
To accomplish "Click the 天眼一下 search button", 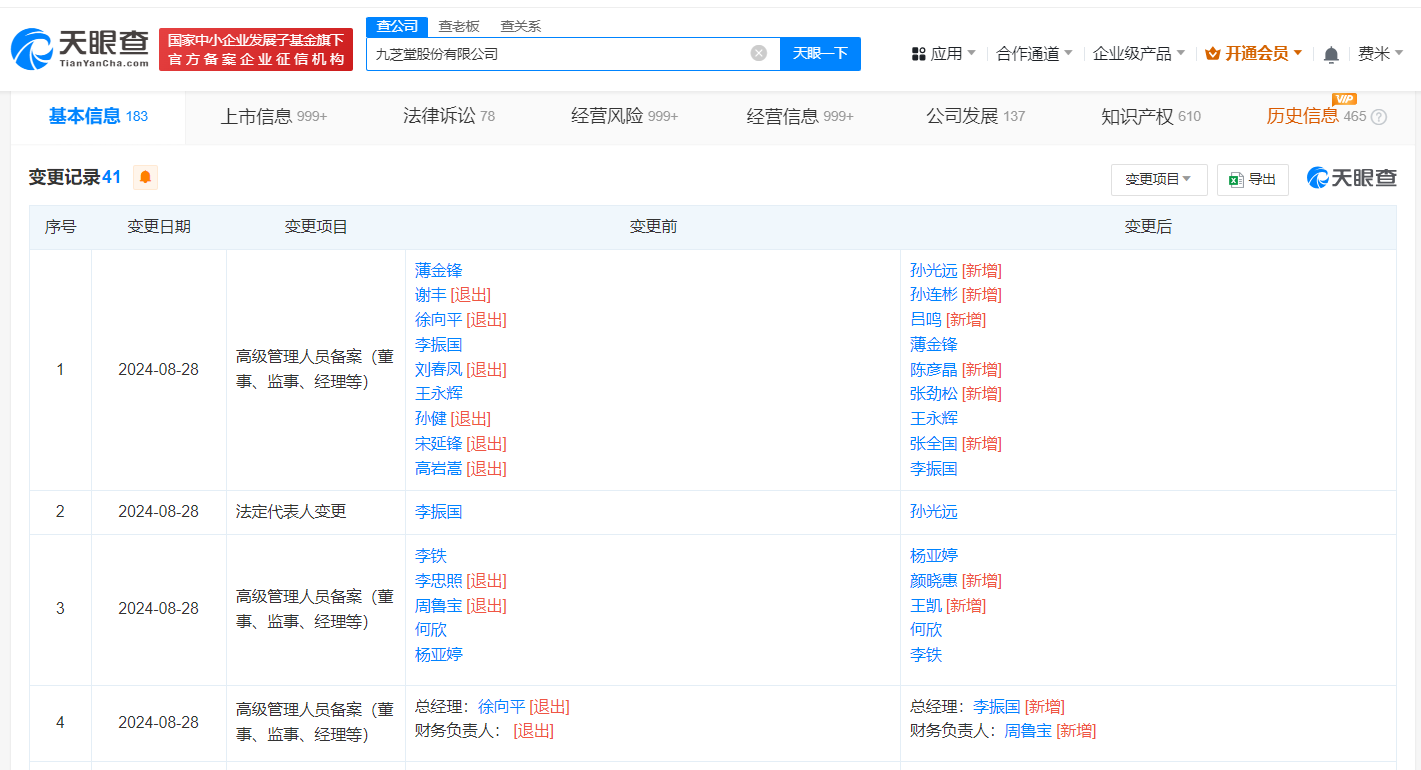I will point(820,54).
